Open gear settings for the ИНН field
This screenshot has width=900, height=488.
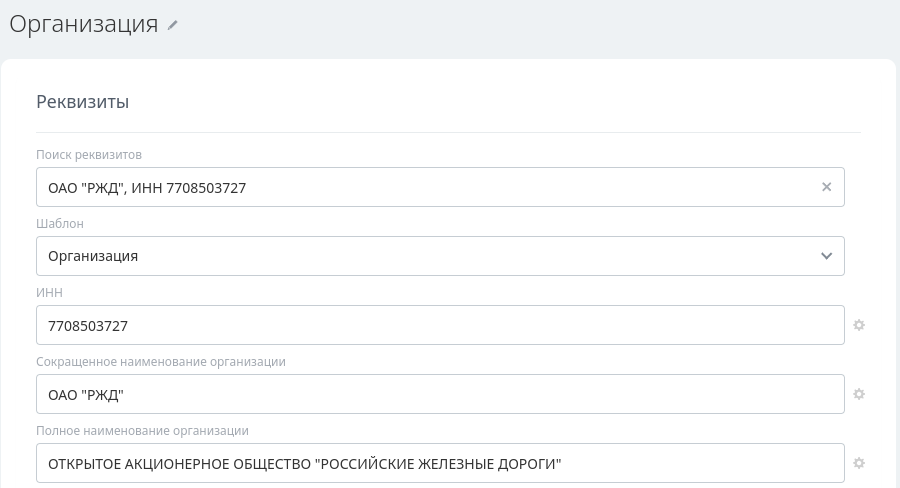(859, 325)
